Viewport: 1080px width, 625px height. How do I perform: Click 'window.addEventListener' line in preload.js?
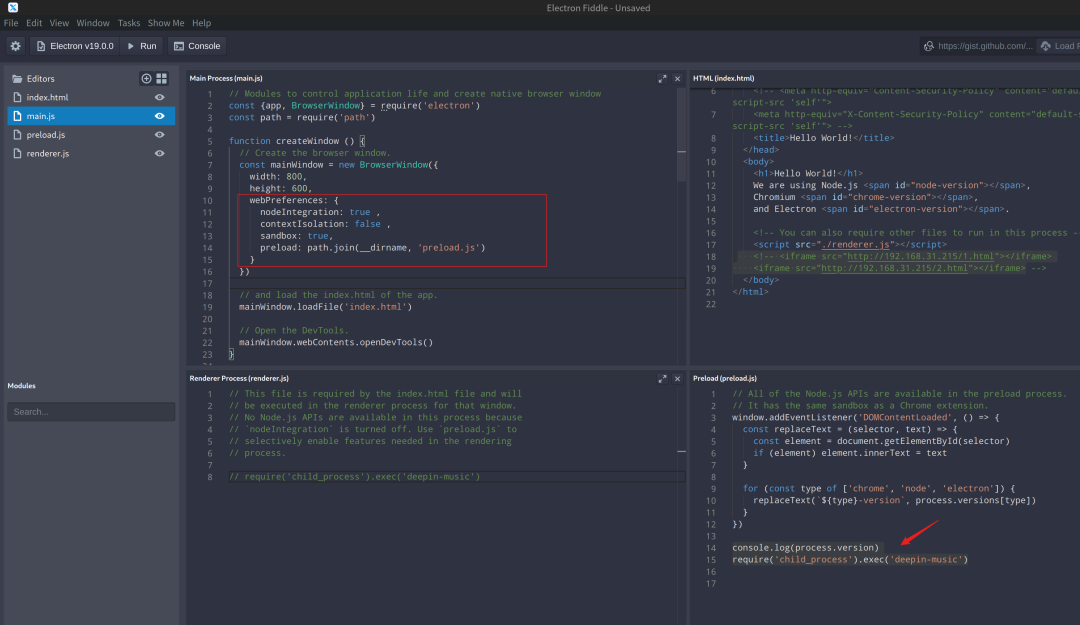coord(865,418)
